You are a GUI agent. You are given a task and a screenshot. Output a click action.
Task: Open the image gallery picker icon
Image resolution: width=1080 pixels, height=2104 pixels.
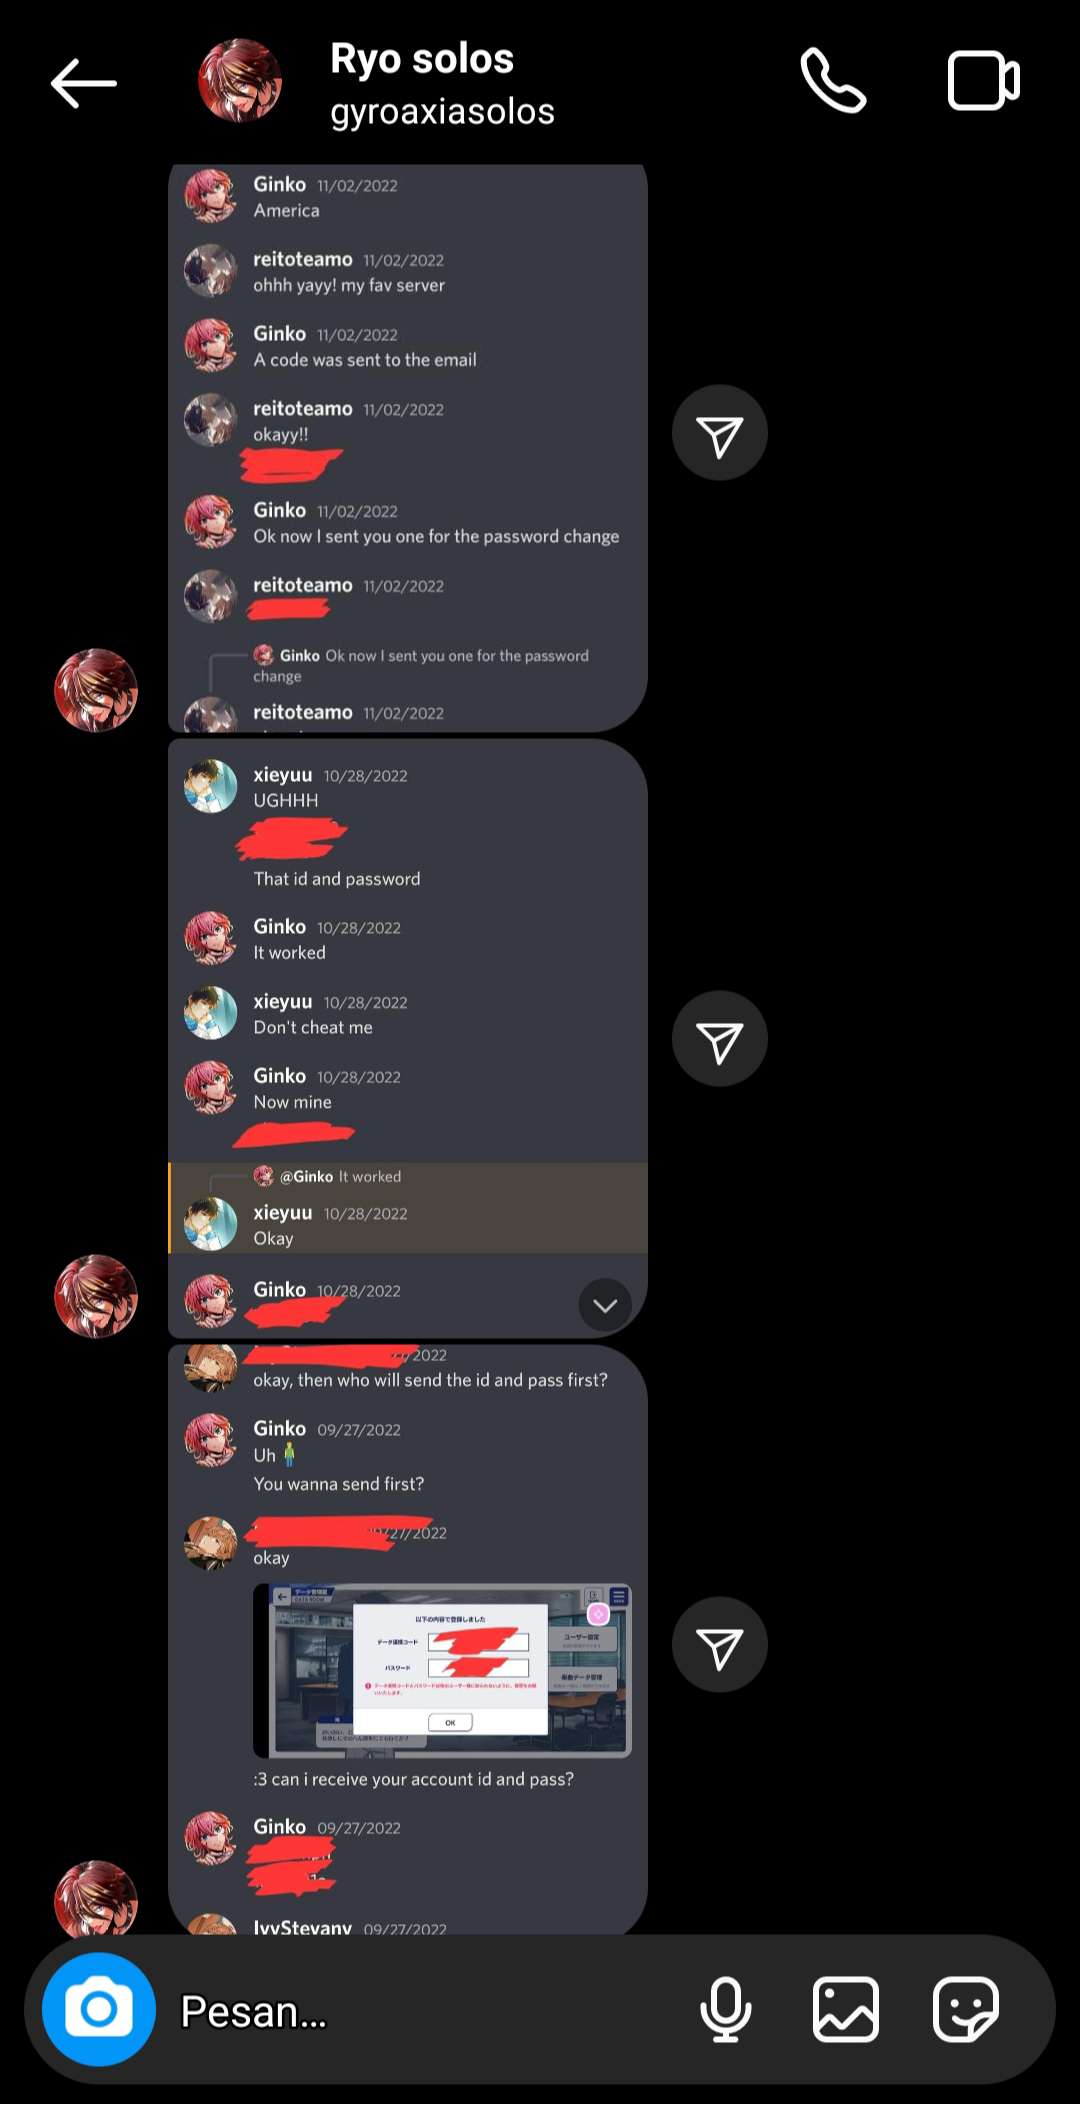(x=846, y=2009)
